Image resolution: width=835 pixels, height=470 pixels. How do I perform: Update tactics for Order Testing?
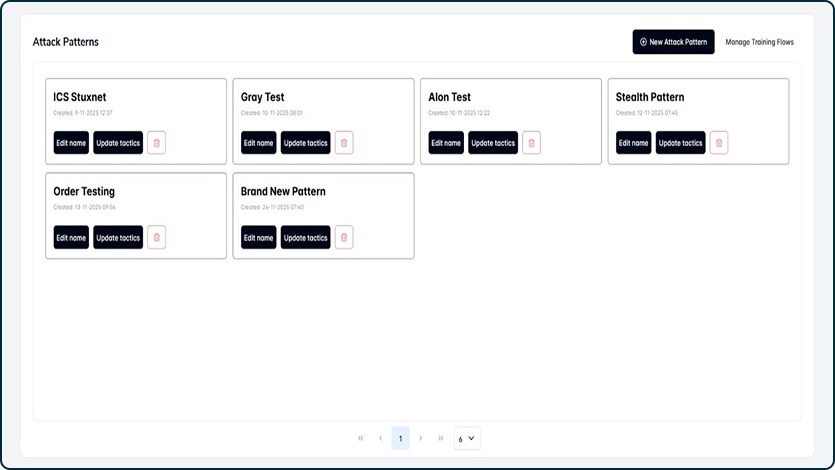118,237
